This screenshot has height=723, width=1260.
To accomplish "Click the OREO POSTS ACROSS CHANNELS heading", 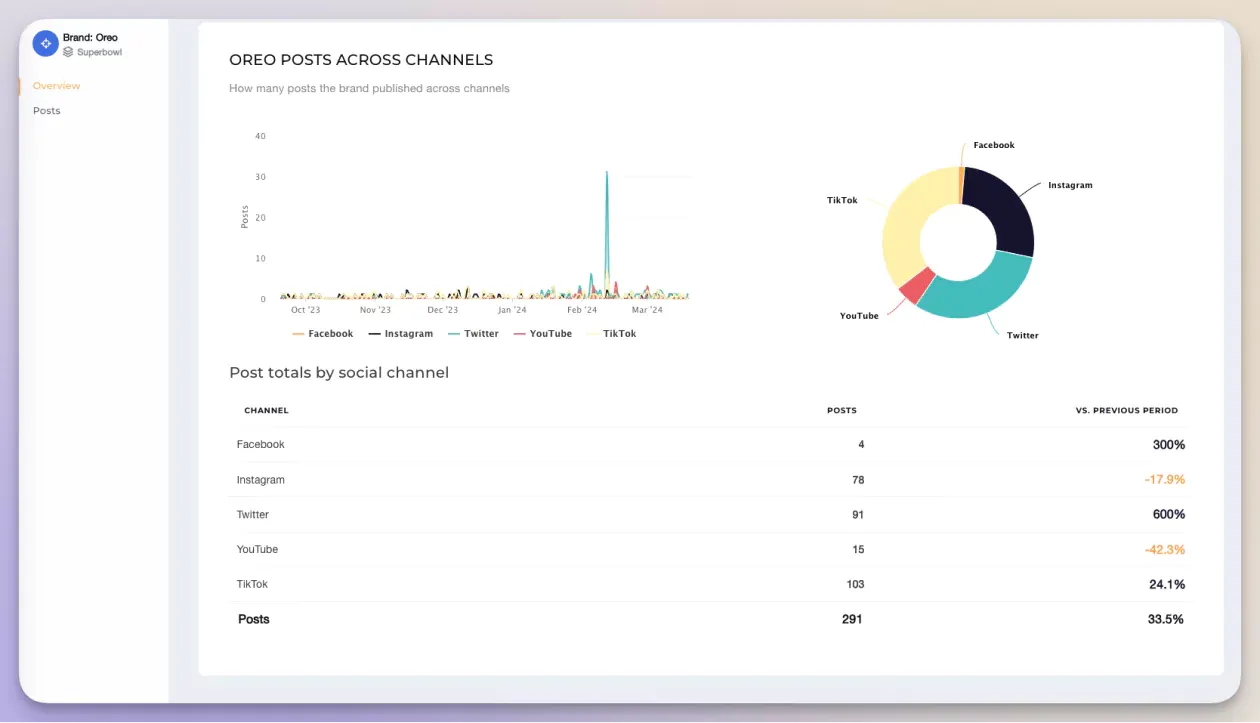I will 361,60.
